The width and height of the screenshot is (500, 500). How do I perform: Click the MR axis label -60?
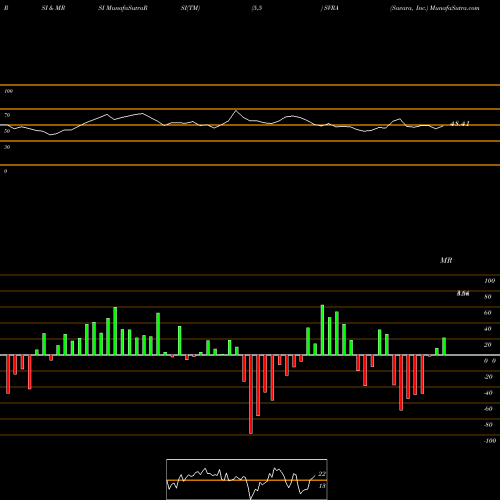click(x=488, y=409)
